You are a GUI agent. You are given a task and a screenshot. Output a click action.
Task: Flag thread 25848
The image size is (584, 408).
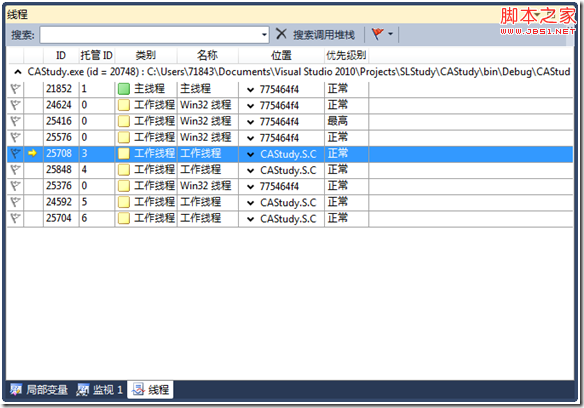point(15,170)
